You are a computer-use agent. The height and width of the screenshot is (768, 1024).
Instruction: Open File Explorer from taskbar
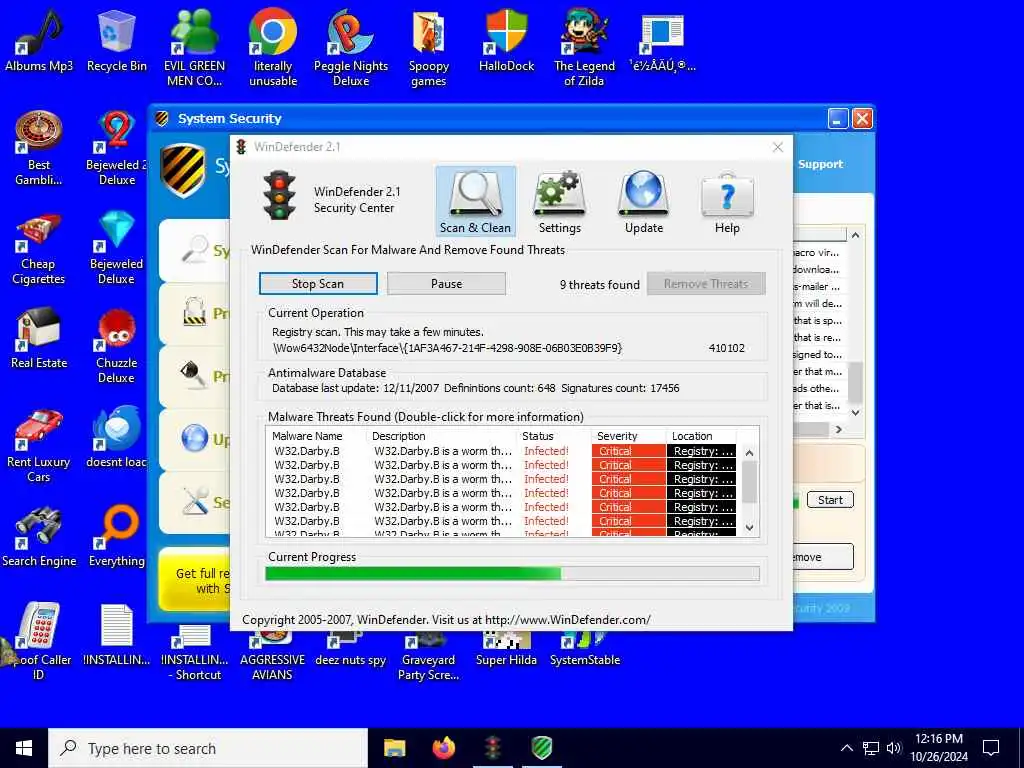point(394,748)
